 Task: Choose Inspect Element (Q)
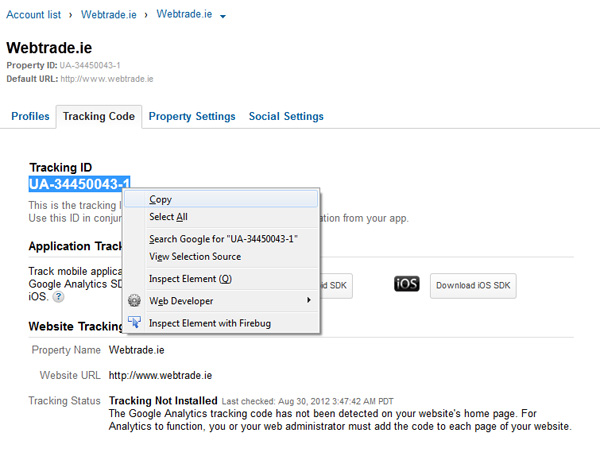click(x=221, y=279)
